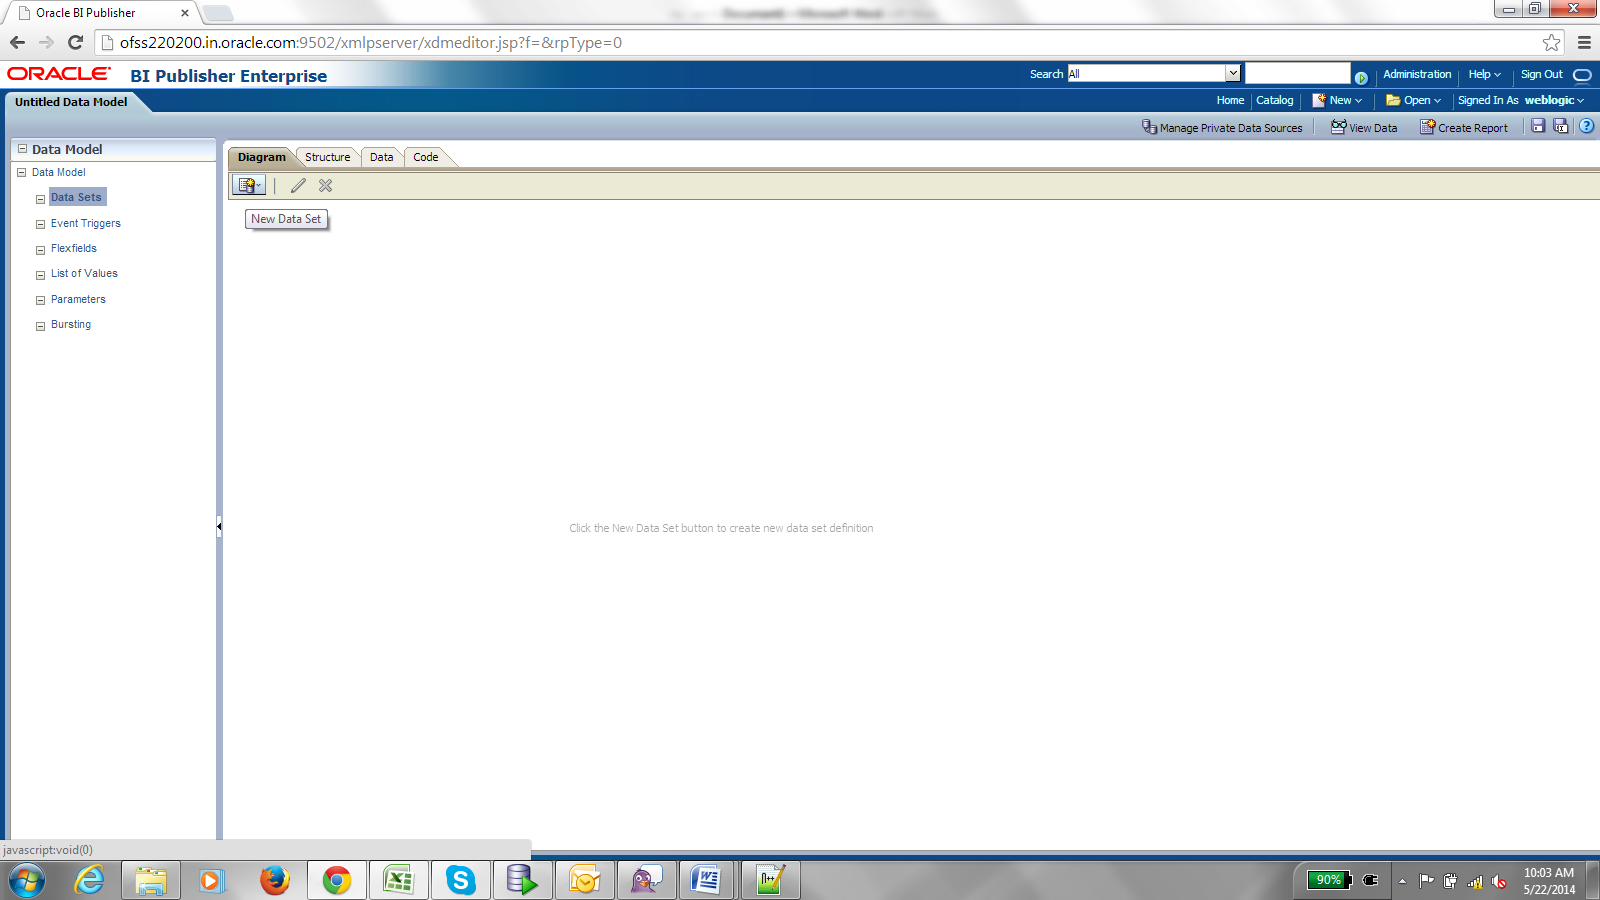This screenshot has width=1600, height=900.
Task: Click in the search text field
Action: 1297,73
